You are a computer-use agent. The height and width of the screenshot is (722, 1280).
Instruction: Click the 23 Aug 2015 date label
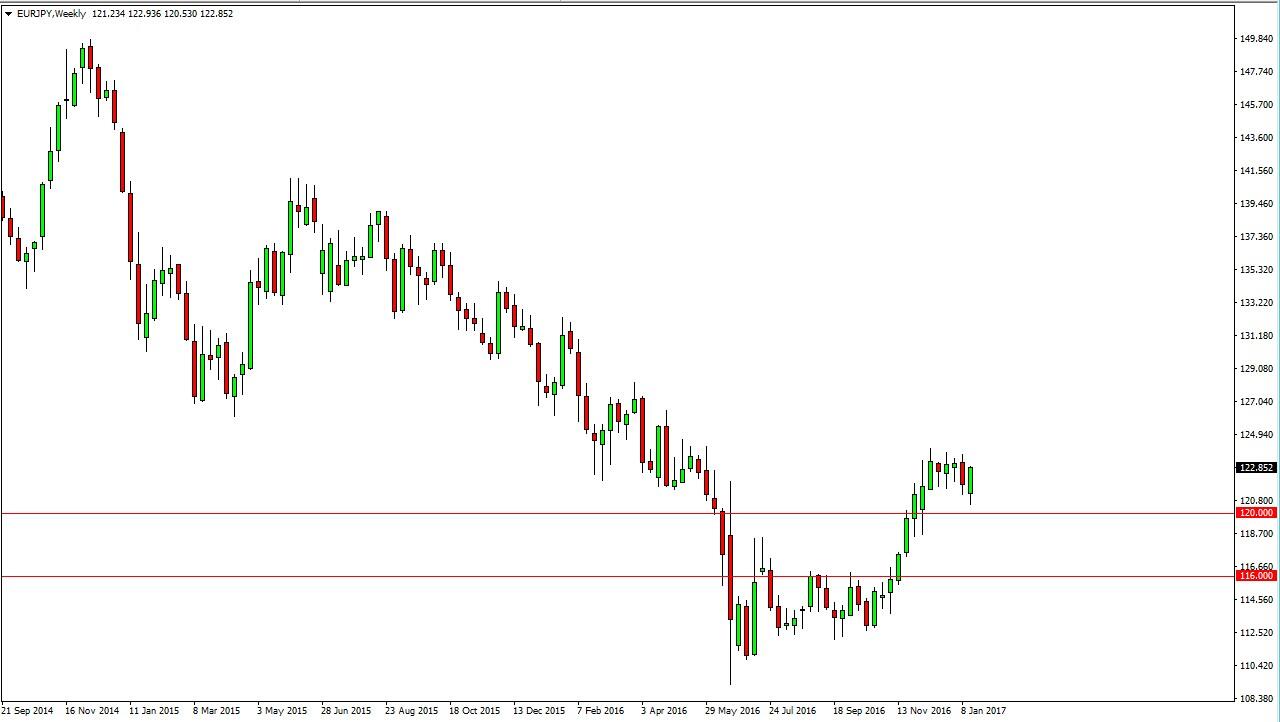[x=411, y=711]
